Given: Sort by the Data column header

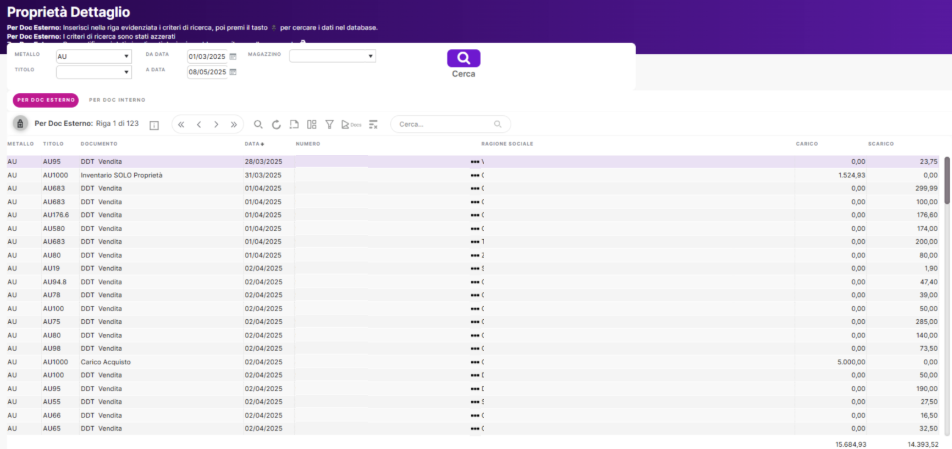Looking at the screenshot, I should click(252, 144).
